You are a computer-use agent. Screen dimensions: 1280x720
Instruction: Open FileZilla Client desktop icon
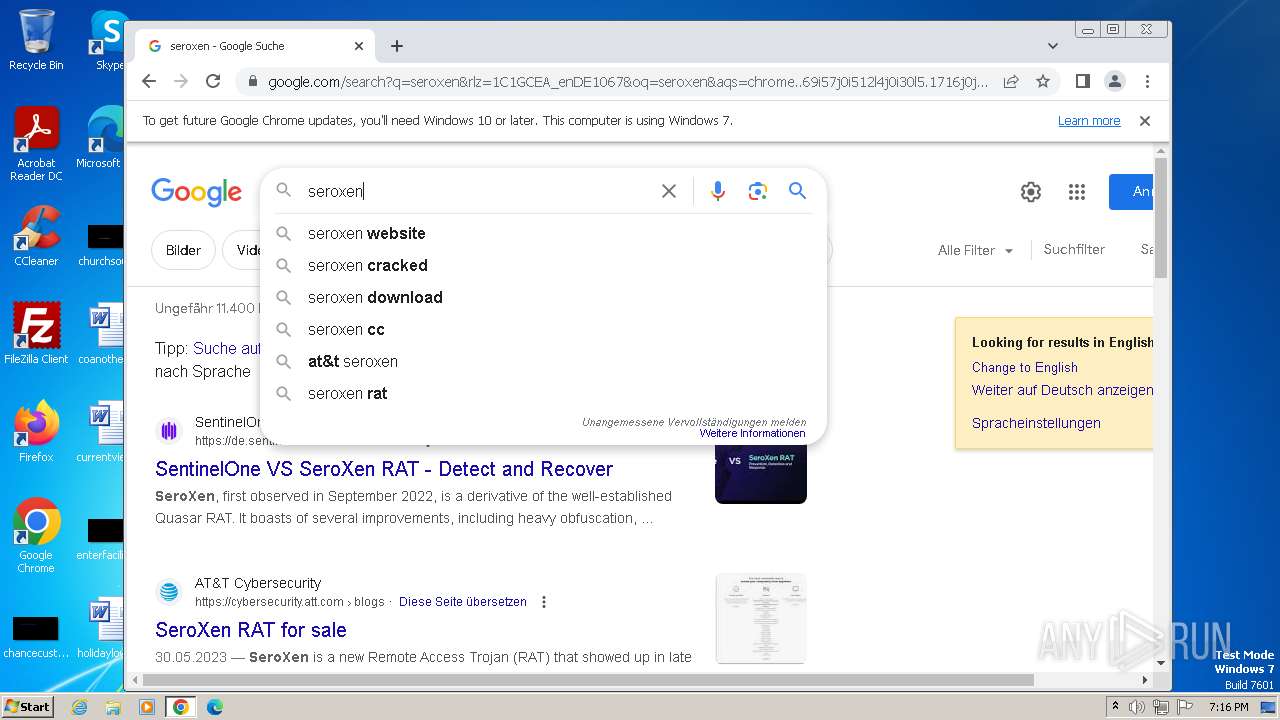(x=36, y=334)
